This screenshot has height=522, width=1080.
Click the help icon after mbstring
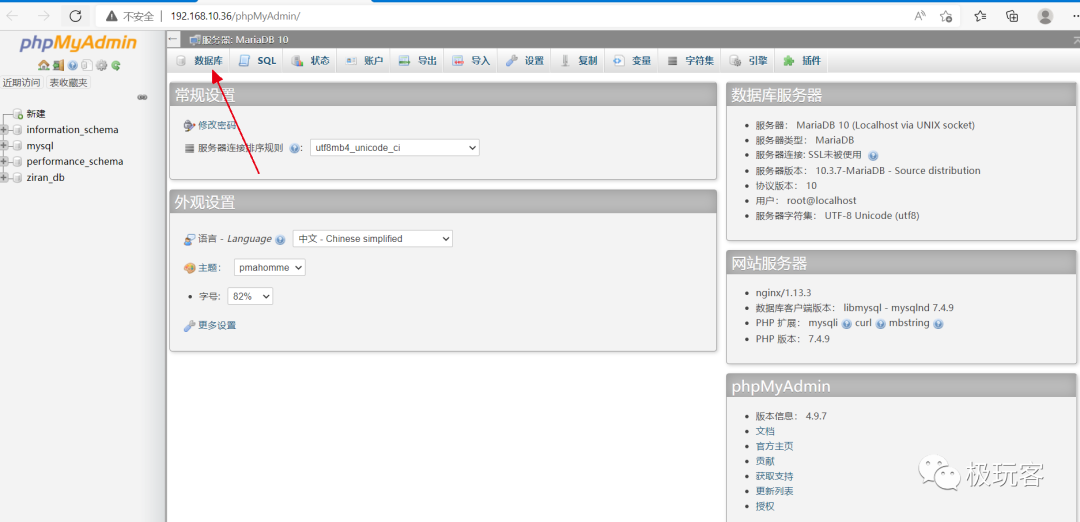point(937,324)
